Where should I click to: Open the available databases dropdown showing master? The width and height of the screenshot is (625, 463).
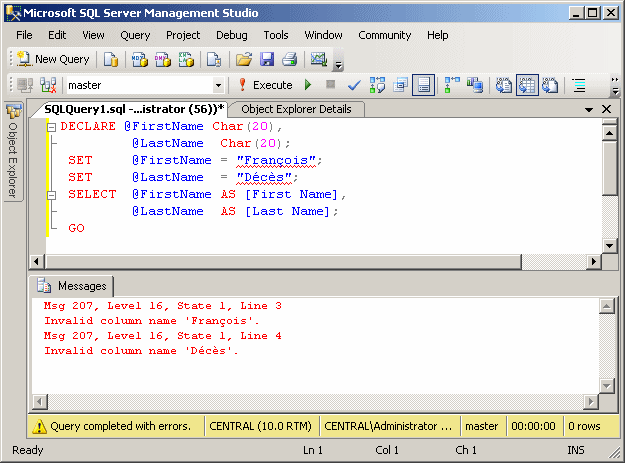(x=218, y=85)
